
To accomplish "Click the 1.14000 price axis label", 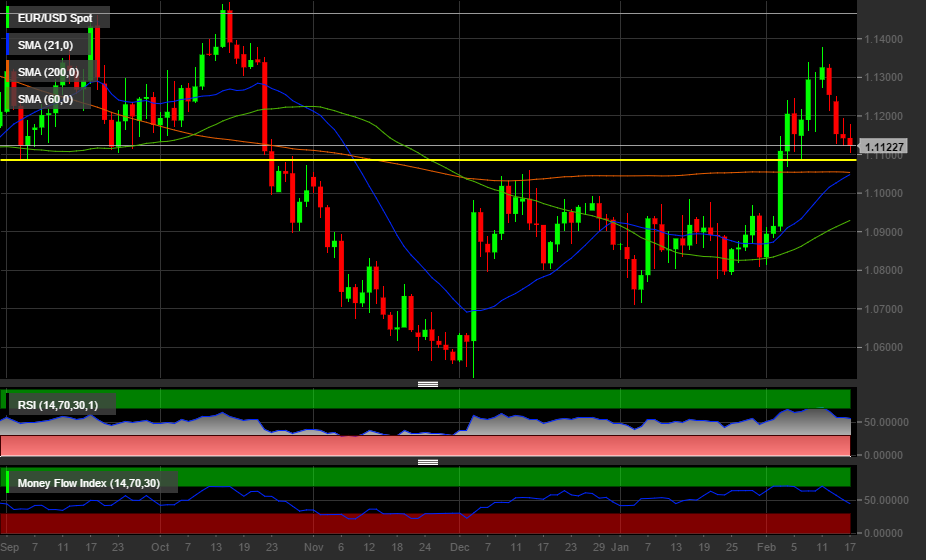I will pyautogui.click(x=884, y=39).
